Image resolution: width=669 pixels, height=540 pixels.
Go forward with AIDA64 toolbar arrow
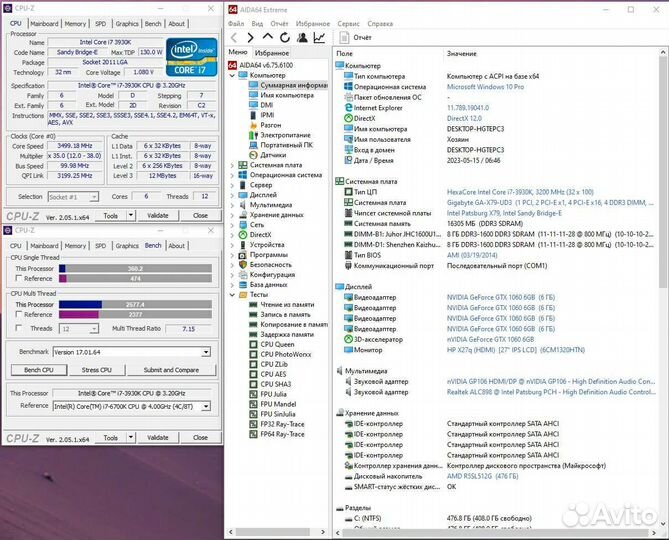pos(250,38)
